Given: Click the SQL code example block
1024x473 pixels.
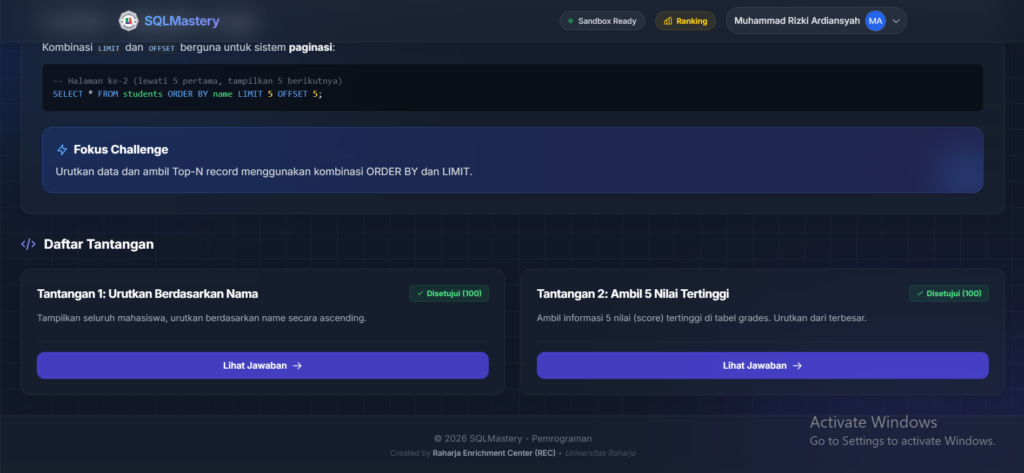Looking at the screenshot, I should coord(513,88).
